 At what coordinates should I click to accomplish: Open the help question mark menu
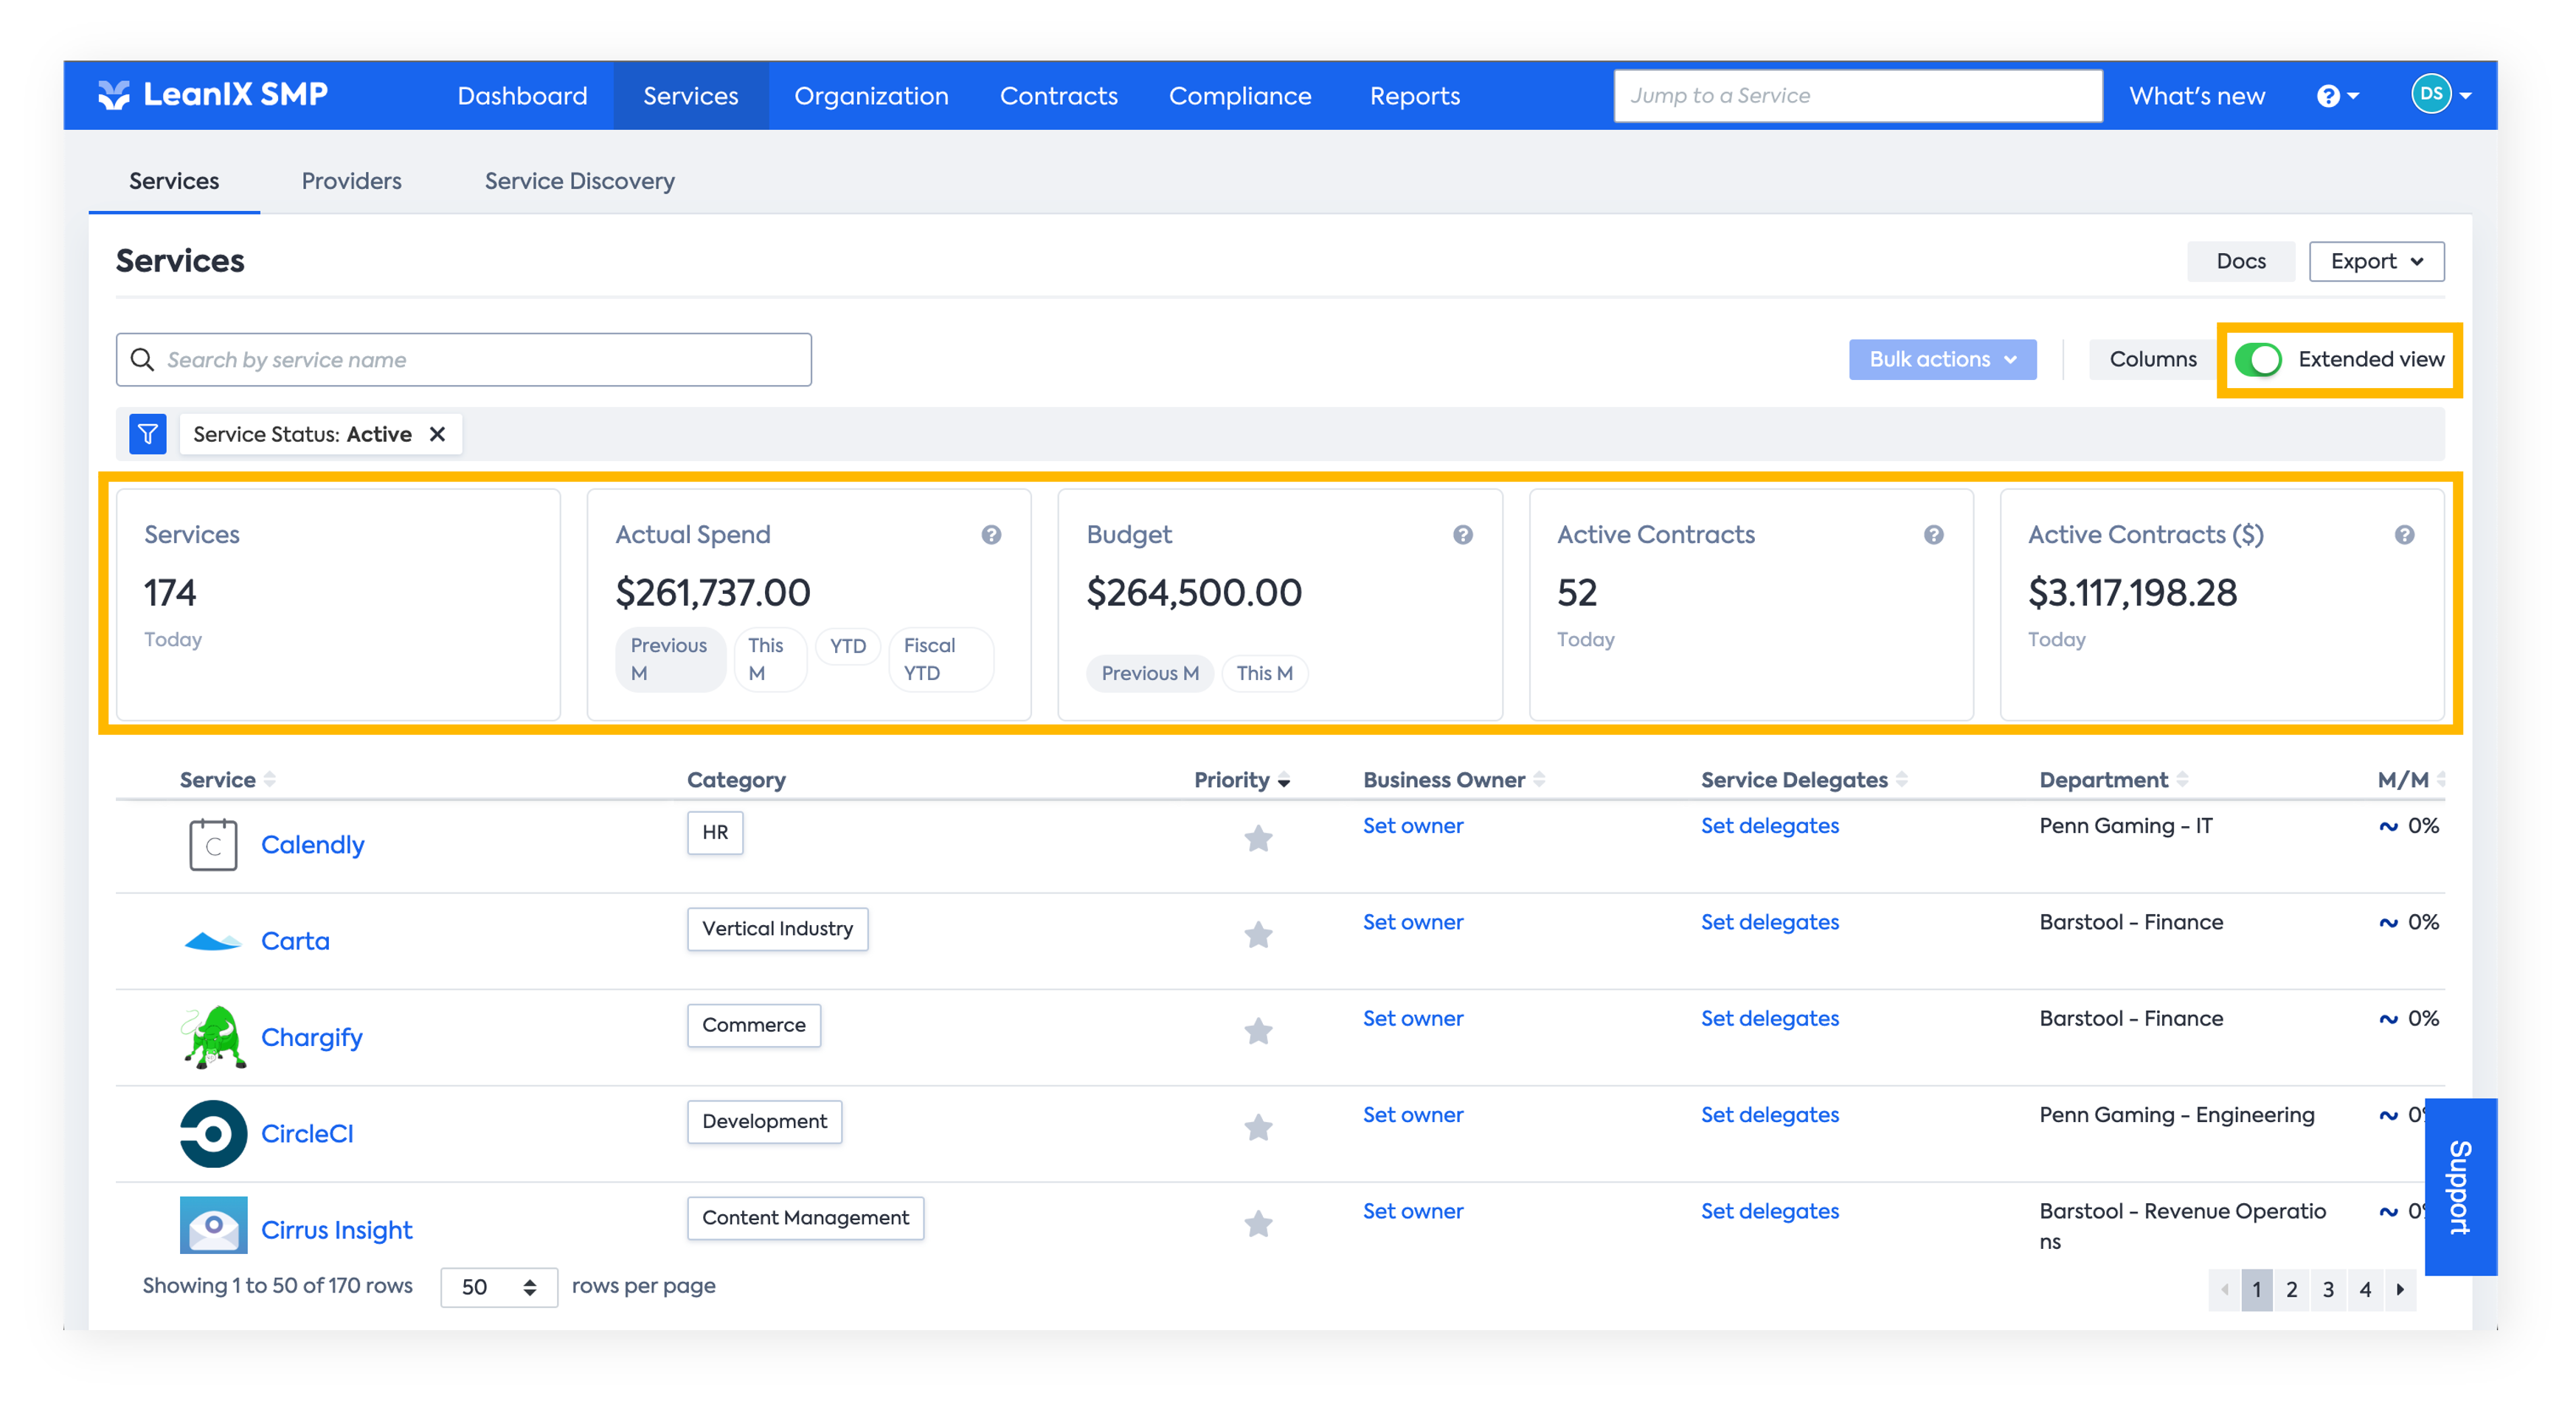(2338, 96)
